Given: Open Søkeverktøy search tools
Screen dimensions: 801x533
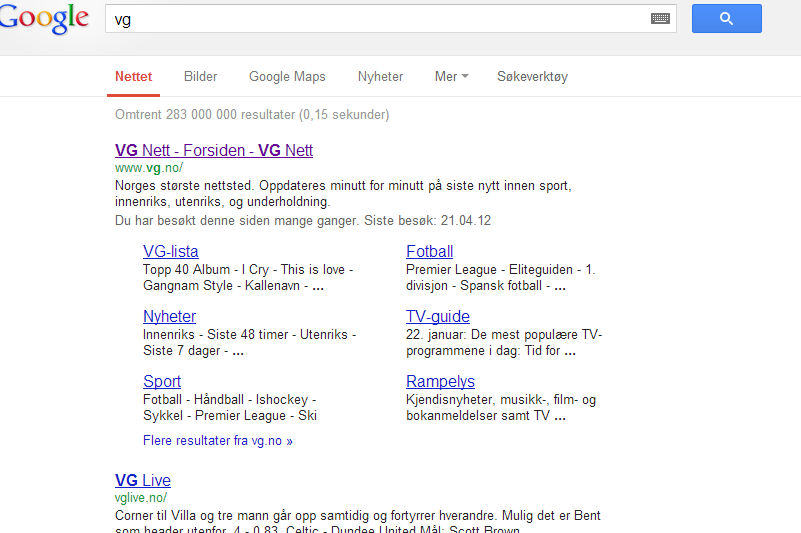Looking at the screenshot, I should [x=532, y=77].
